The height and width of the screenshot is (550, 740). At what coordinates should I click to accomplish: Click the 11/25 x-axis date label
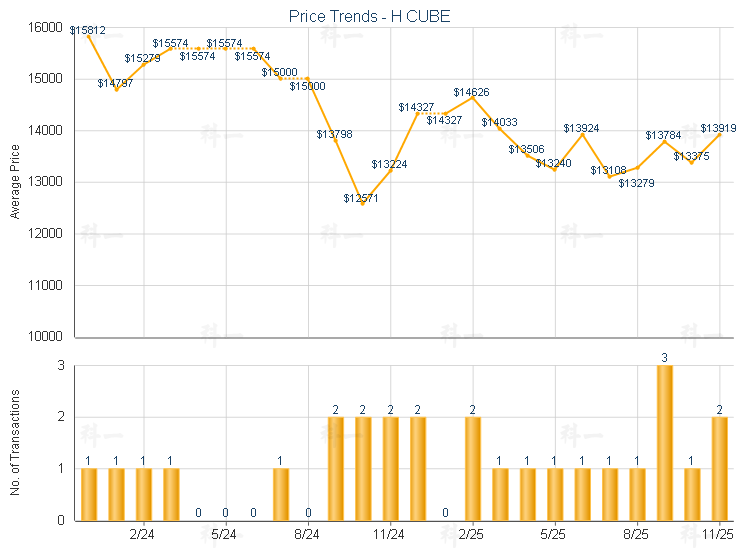tap(718, 537)
